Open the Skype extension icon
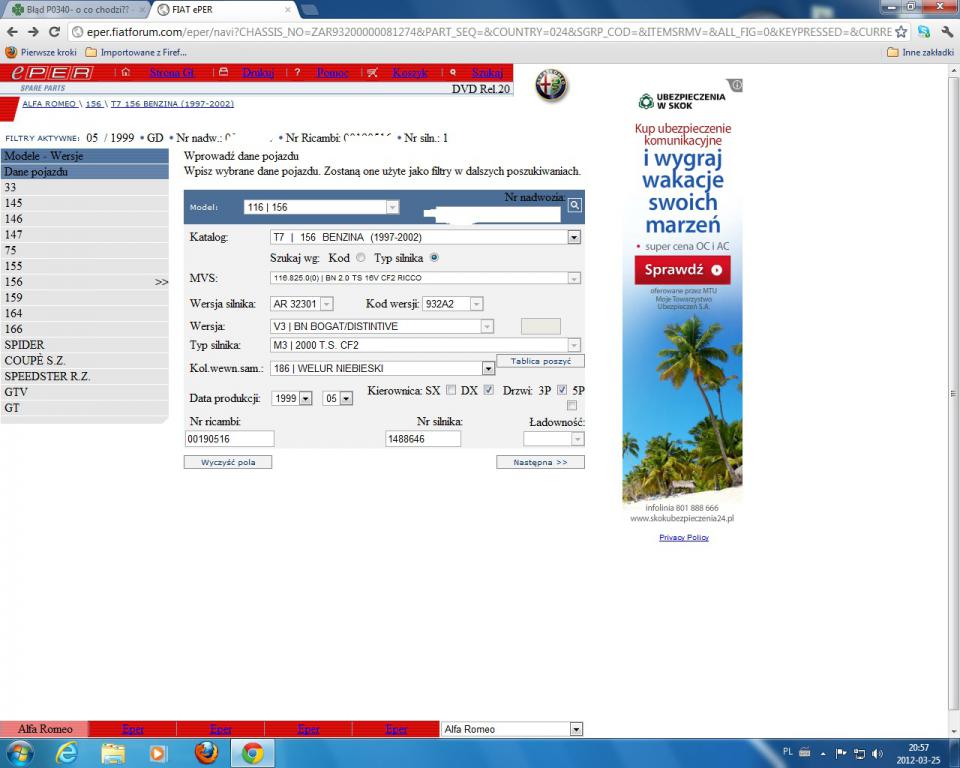Viewport: 960px width, 768px height. [x=923, y=32]
